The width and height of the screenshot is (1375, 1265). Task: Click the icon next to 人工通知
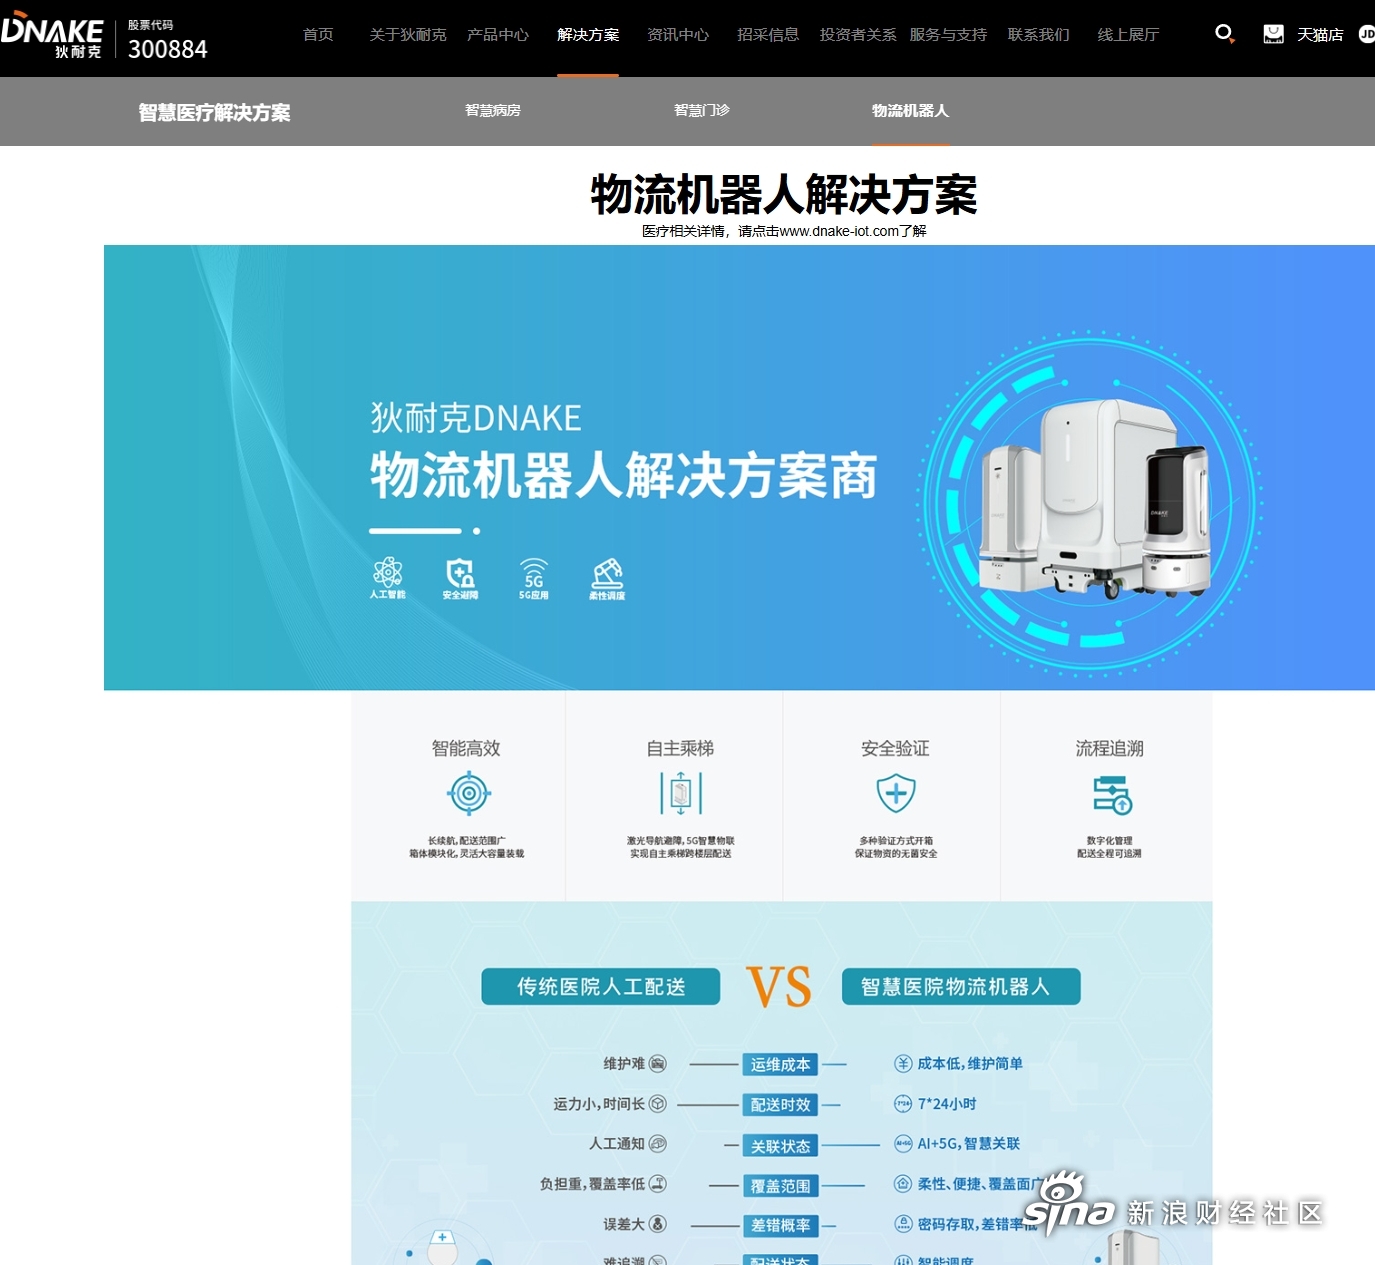click(x=658, y=1144)
